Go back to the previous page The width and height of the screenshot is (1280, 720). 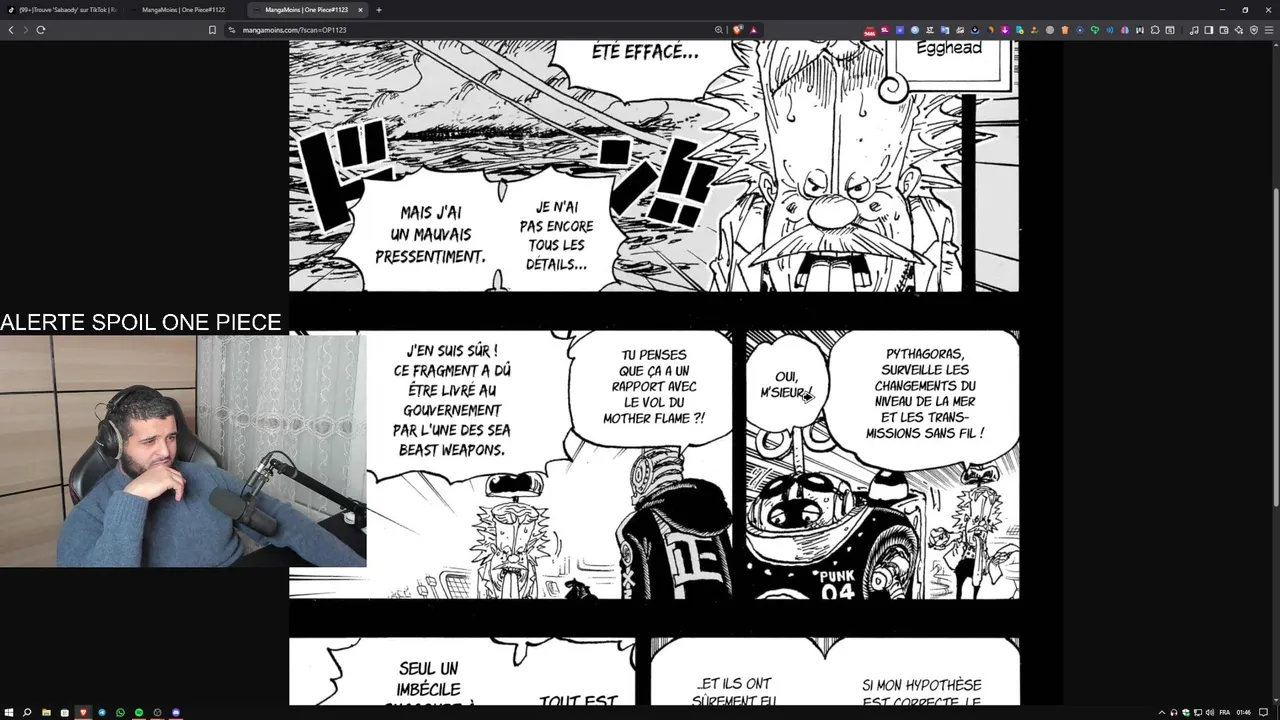click(11, 30)
